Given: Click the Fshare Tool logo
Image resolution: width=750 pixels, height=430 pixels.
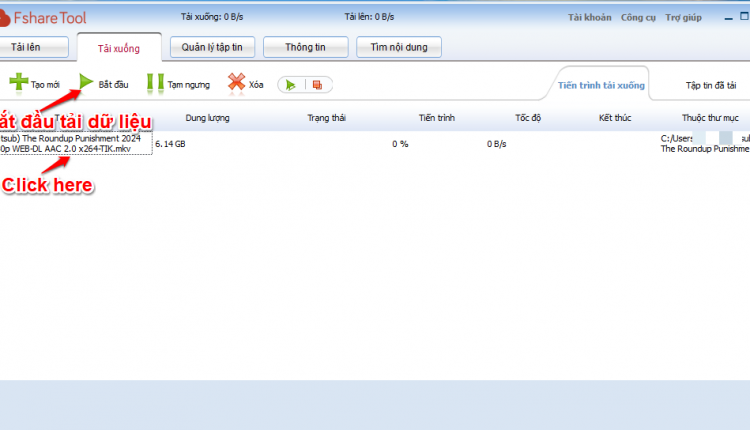Looking at the screenshot, I should [44, 18].
